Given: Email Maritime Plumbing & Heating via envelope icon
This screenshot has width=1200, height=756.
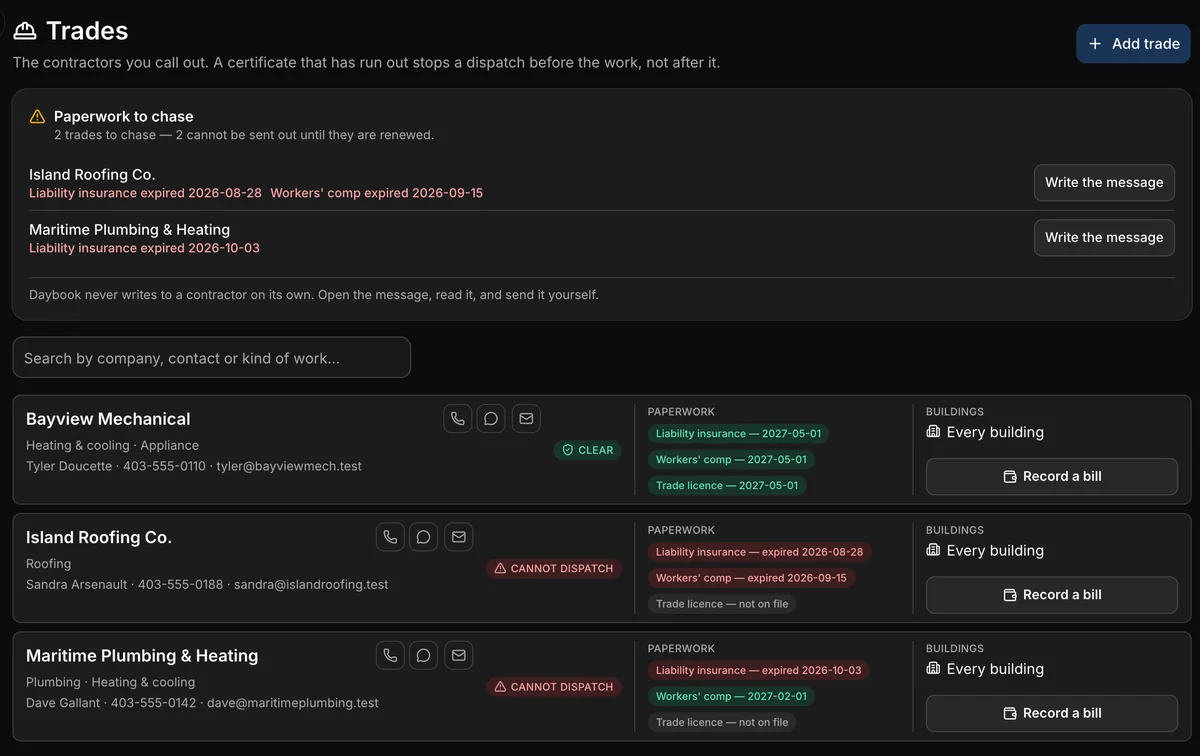Looking at the screenshot, I should pyautogui.click(x=458, y=655).
